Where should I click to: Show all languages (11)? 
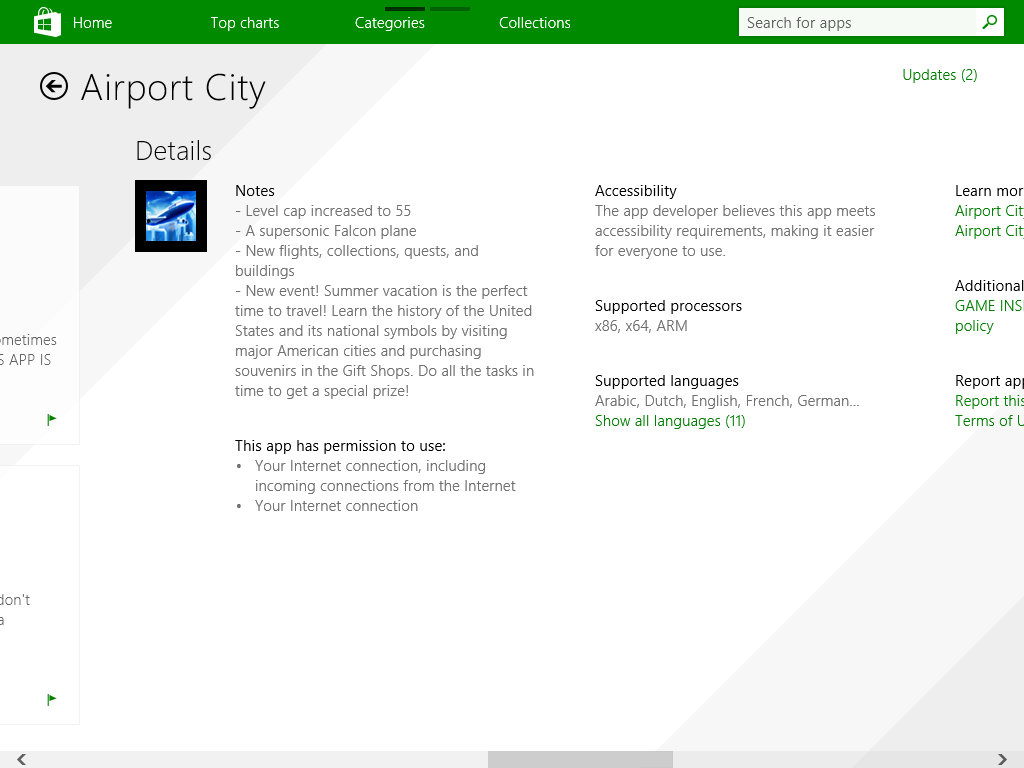pyautogui.click(x=670, y=421)
